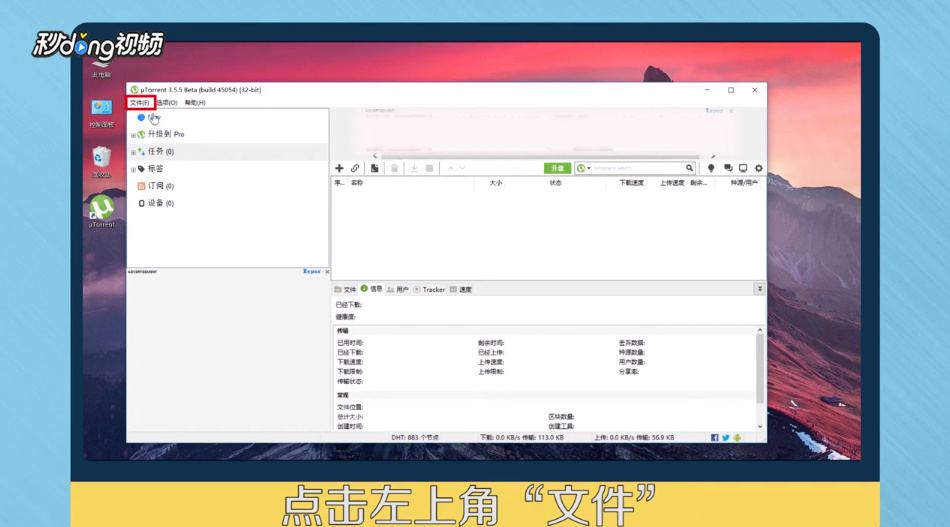Sort by the 状态 column header
The width and height of the screenshot is (950, 527).
click(x=555, y=183)
